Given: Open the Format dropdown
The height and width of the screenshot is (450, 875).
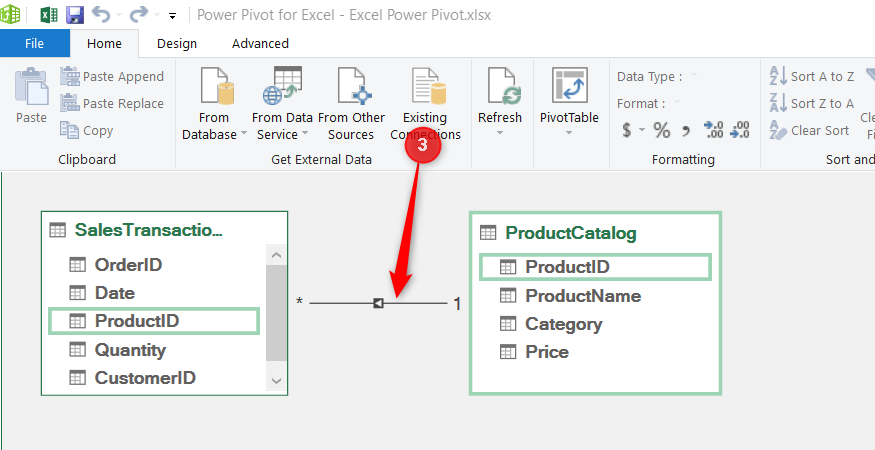Looking at the screenshot, I should 677,102.
